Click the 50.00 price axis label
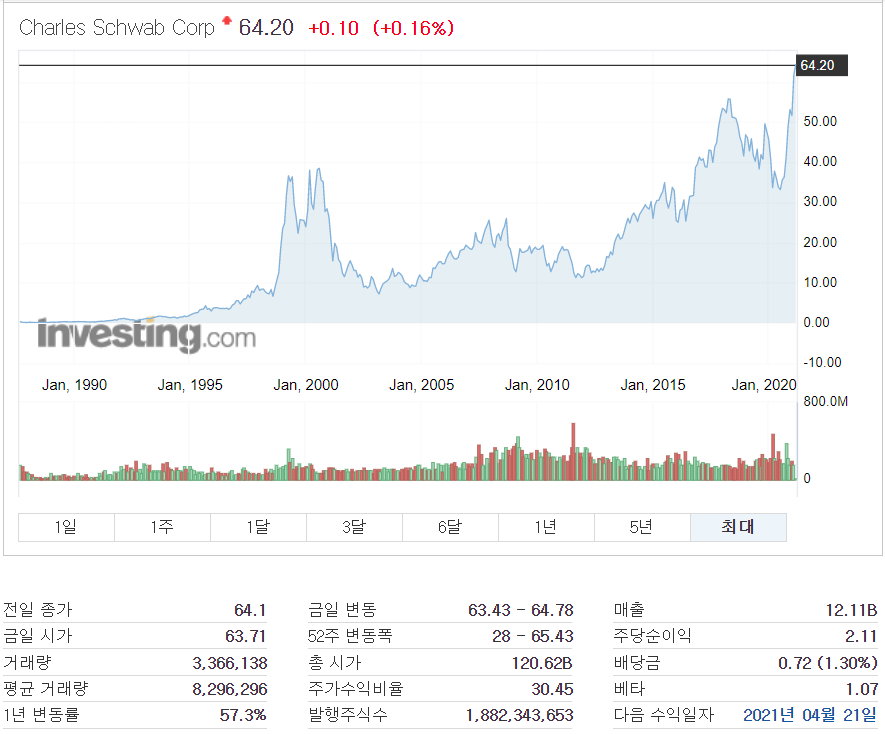 pos(820,121)
